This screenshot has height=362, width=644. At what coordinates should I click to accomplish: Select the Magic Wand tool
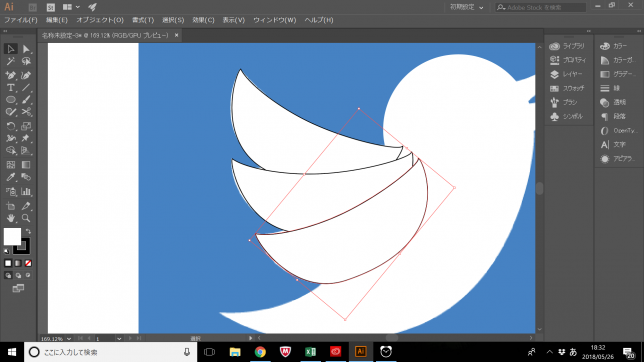point(11,62)
